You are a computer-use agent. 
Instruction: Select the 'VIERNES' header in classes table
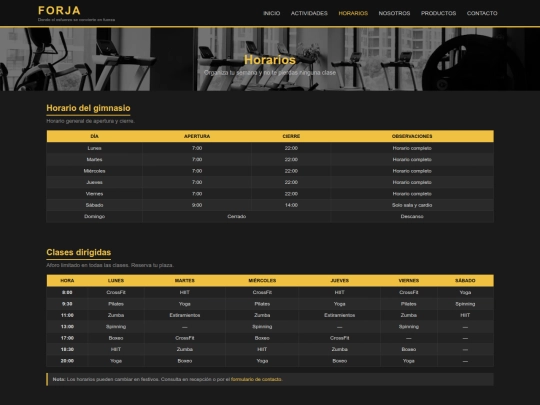coord(409,281)
